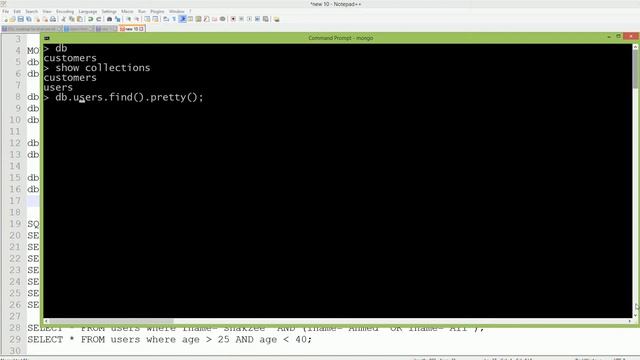Click horizontal scrollbar right arrow in Command Prompt
This screenshot has height=360, width=640.
pos(629,321)
